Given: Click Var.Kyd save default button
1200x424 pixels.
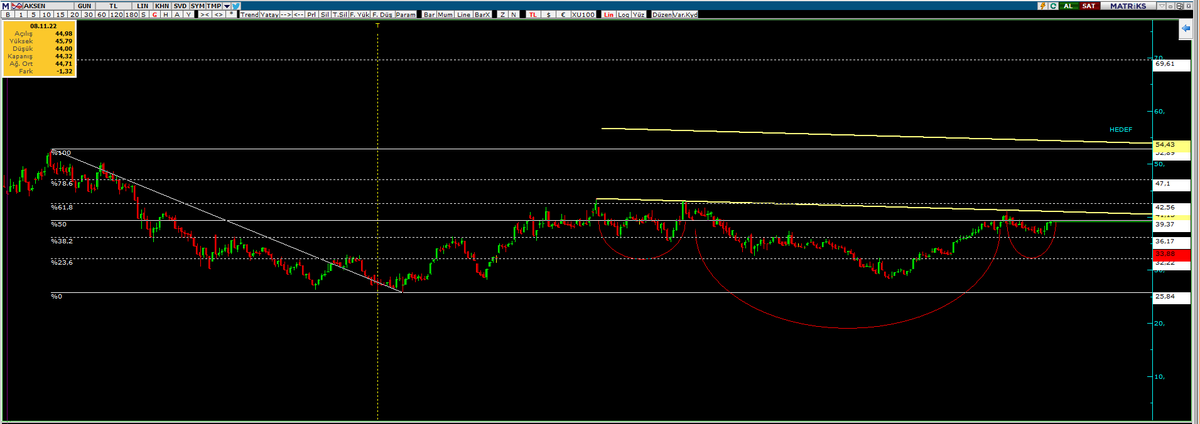Looking at the screenshot, I should [685, 15].
